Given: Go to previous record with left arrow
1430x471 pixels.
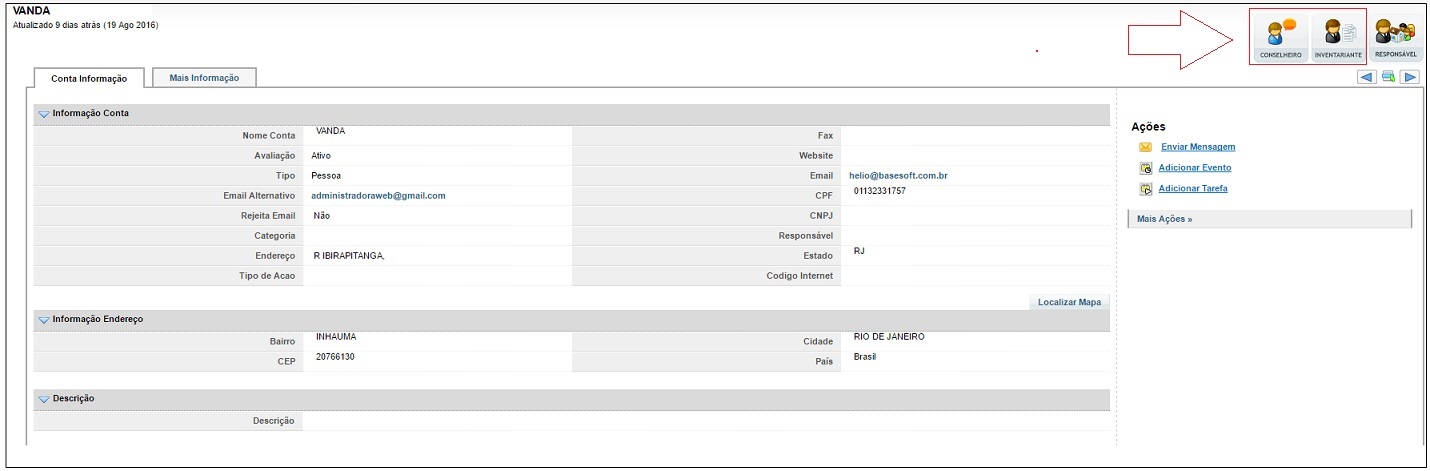Looking at the screenshot, I should point(1366,77).
